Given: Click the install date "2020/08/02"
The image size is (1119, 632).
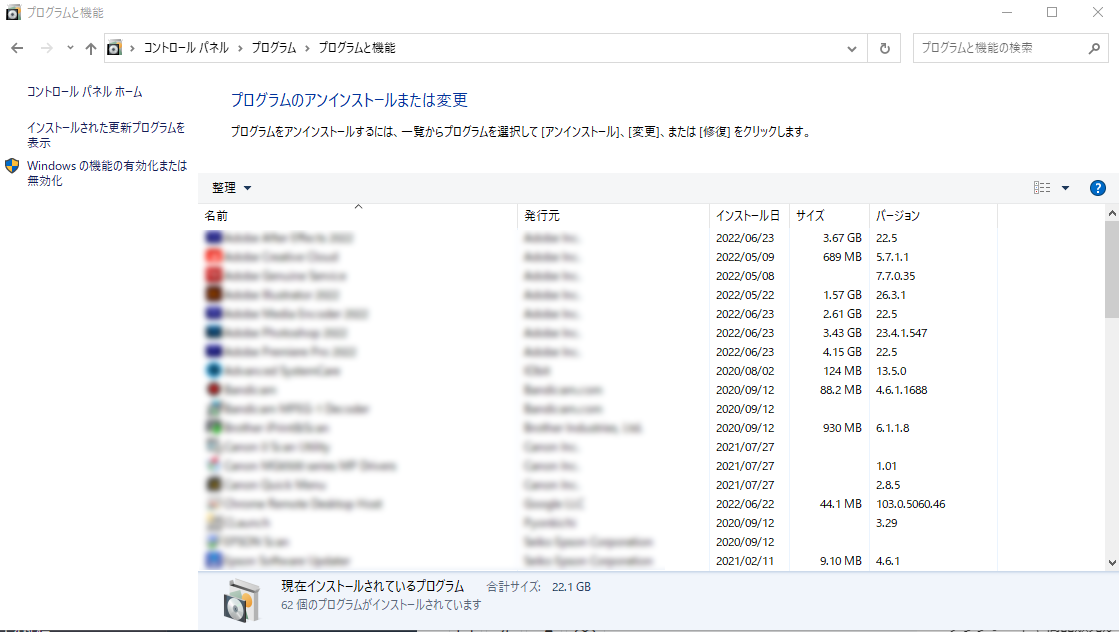Looking at the screenshot, I should [745, 371].
